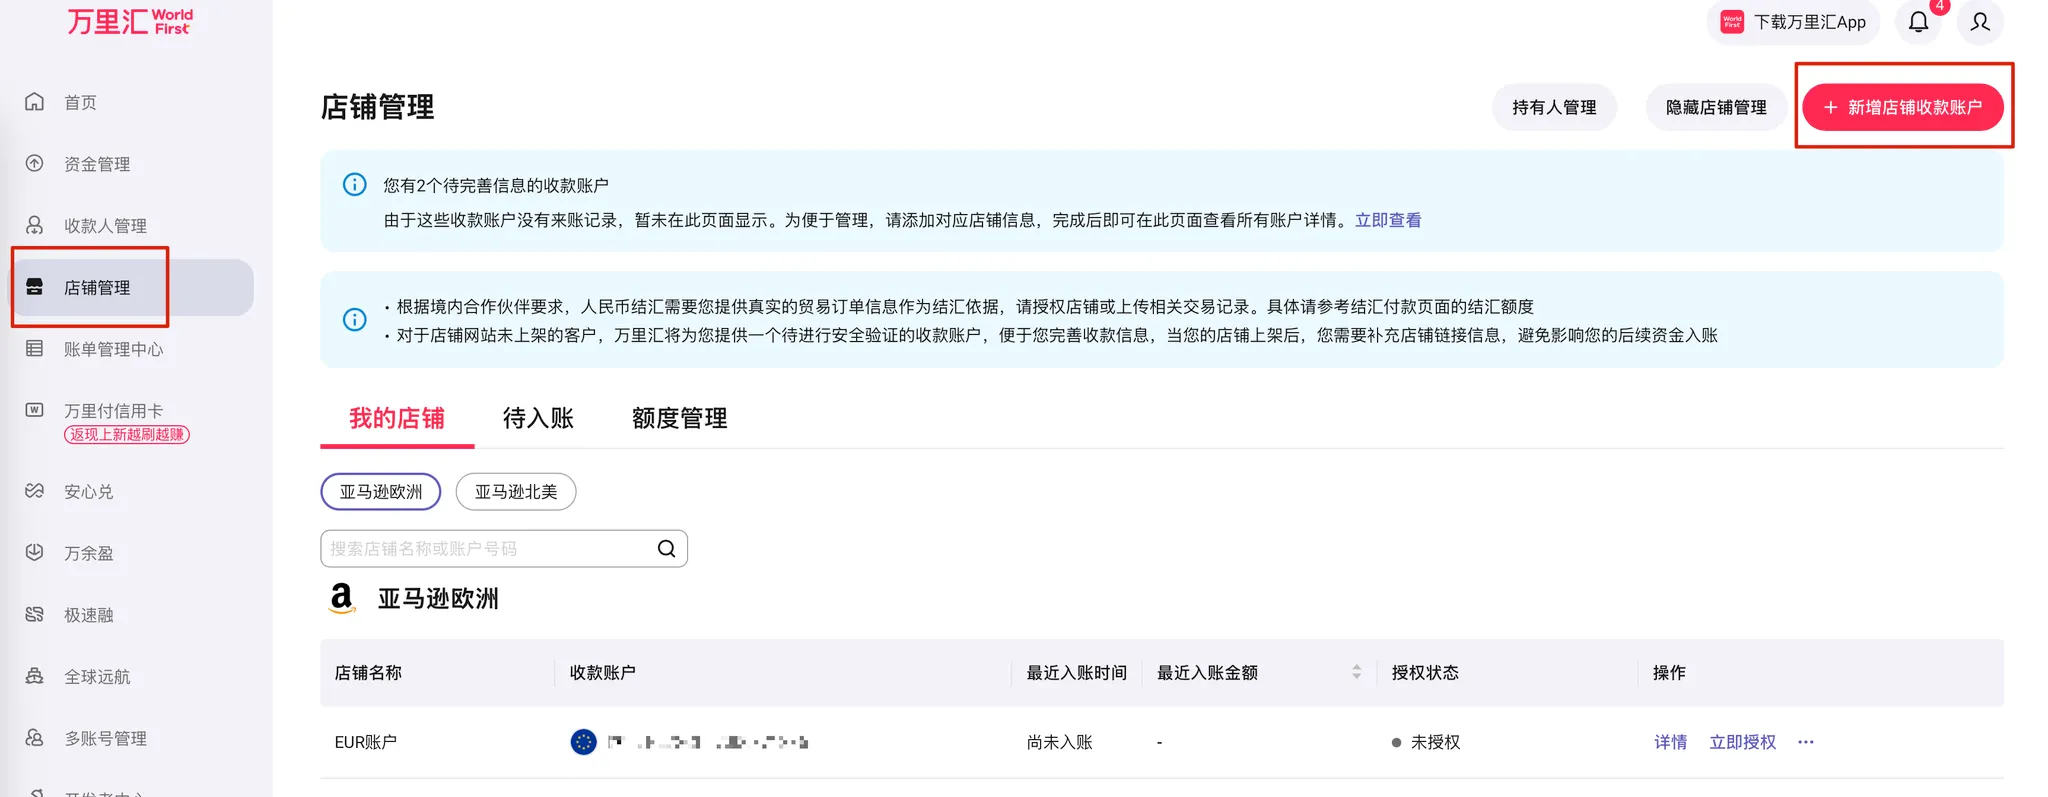This screenshot has width=2048, height=797.
Task: Click the 隐藏店铺管理 button
Action: coord(1715,107)
